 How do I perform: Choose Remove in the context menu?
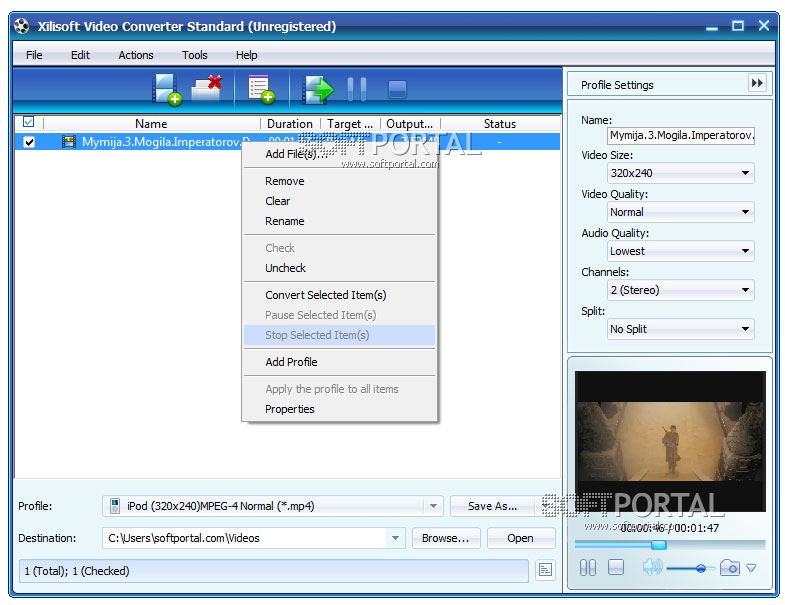click(339, 181)
